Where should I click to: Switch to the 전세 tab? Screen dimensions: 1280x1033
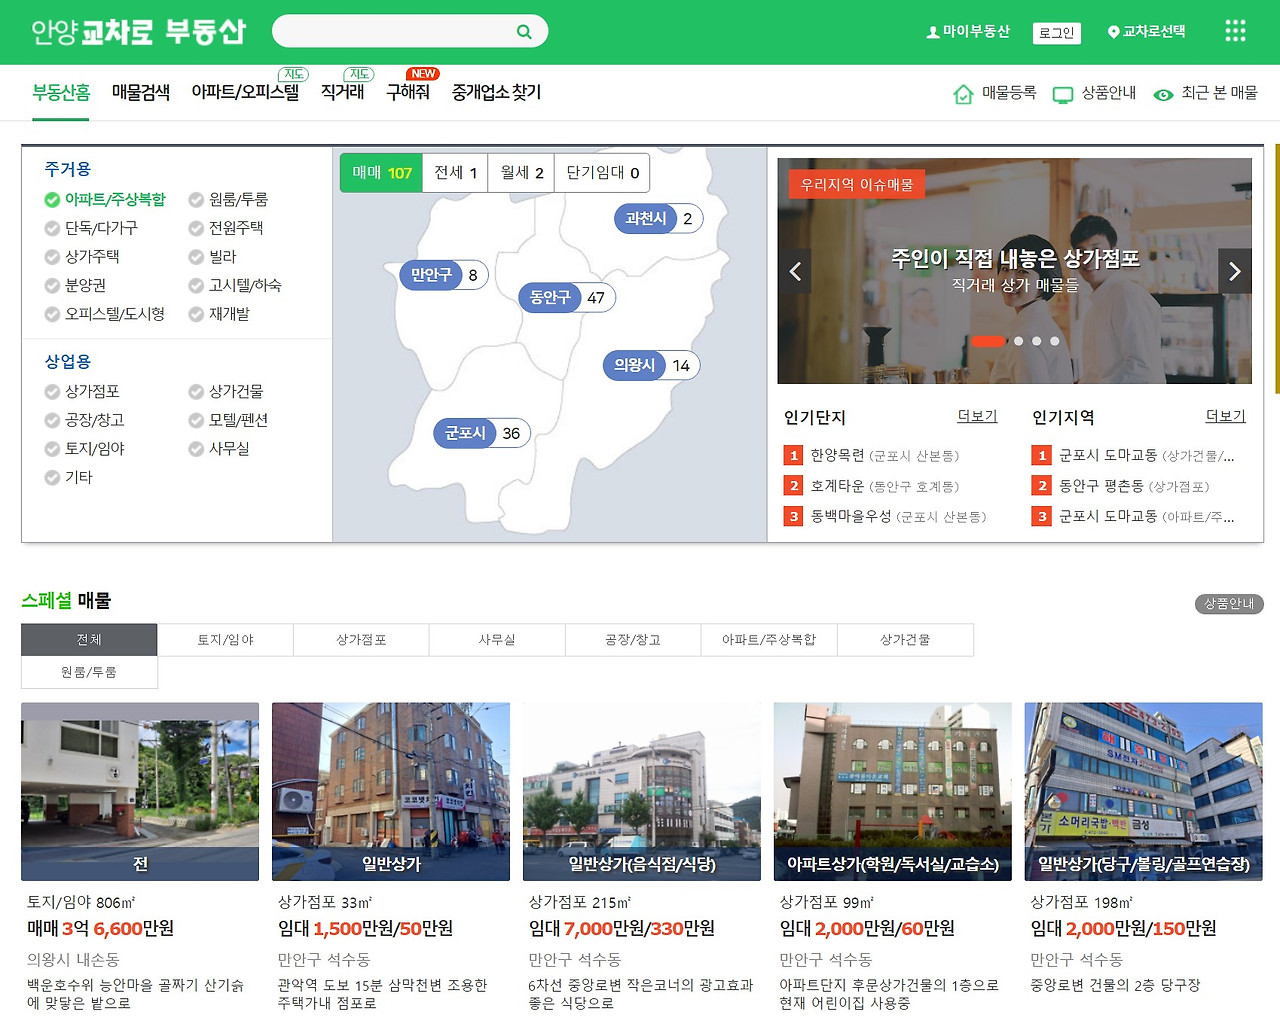coord(455,173)
